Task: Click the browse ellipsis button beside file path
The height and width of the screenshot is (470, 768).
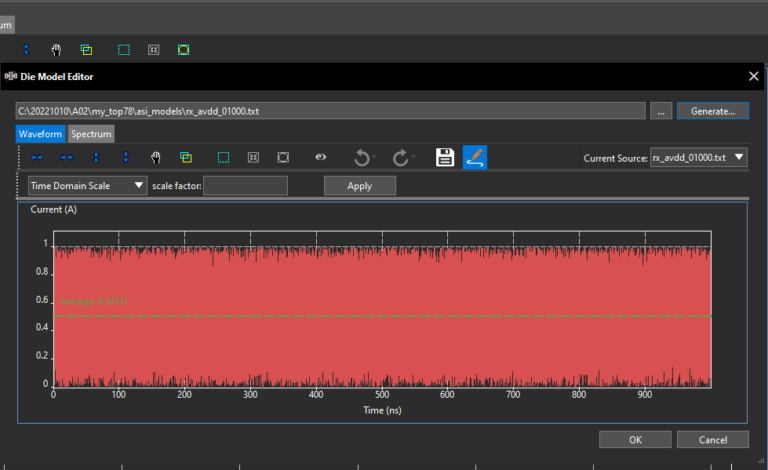Action: (x=661, y=111)
